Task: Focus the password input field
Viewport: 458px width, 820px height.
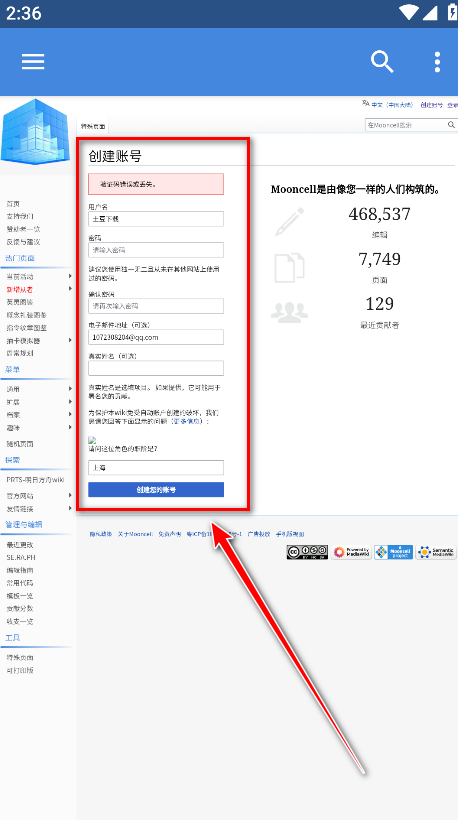Action: 156,250
